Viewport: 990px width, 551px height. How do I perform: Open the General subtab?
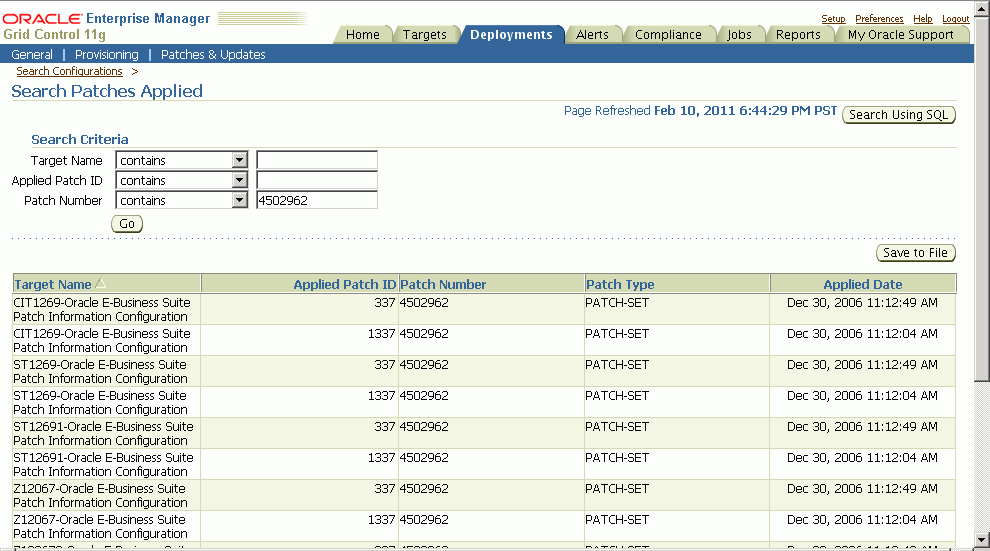pyautogui.click(x=32, y=54)
